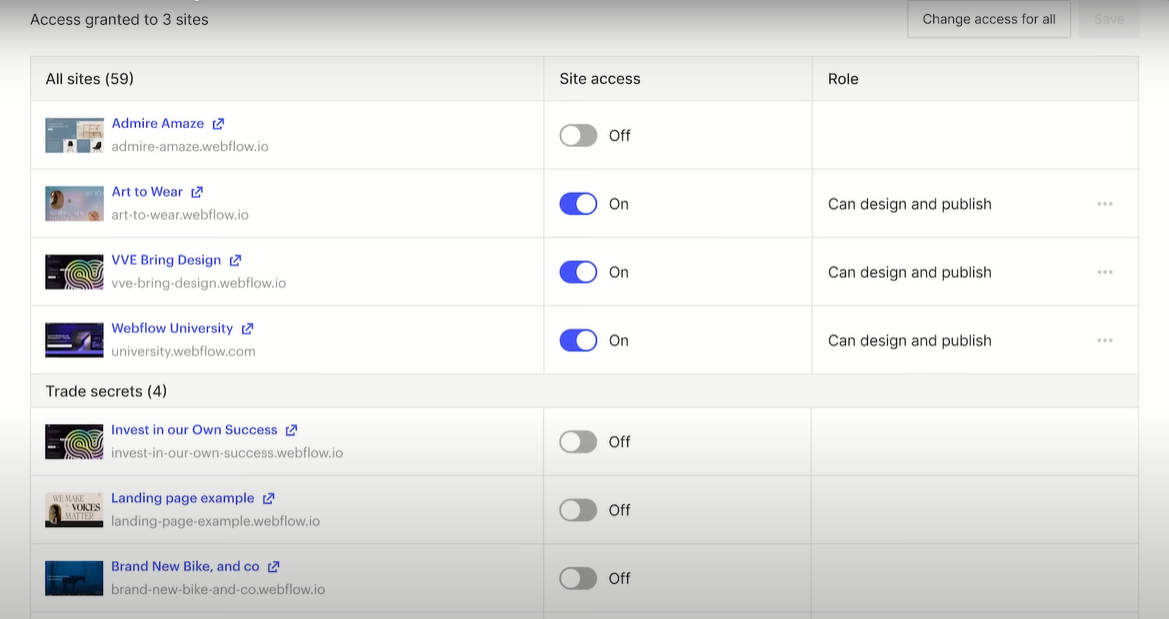Click 'vve-bring-design.webflow.io' URL text

[x=198, y=283]
